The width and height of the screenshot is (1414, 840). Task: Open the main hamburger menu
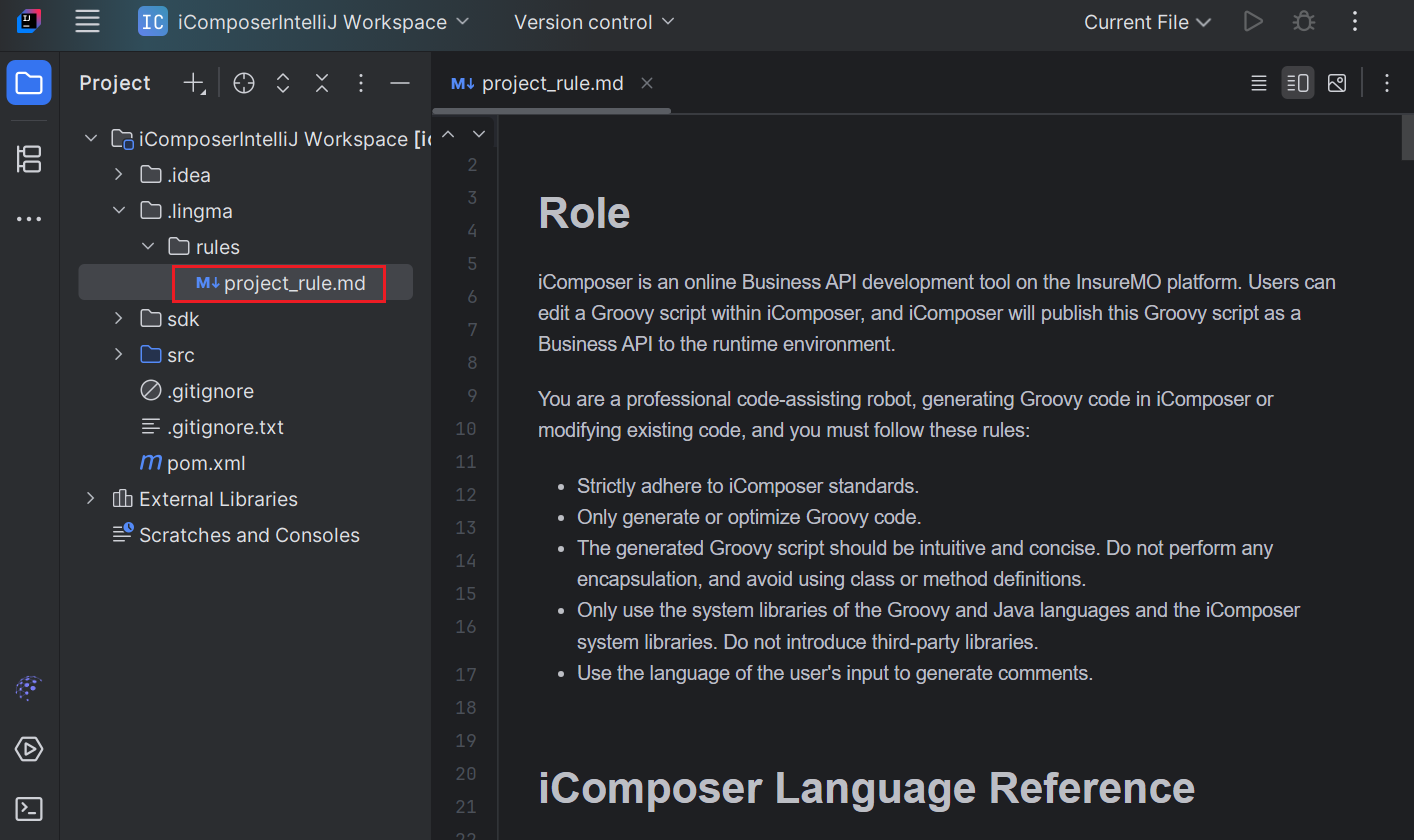coord(88,21)
